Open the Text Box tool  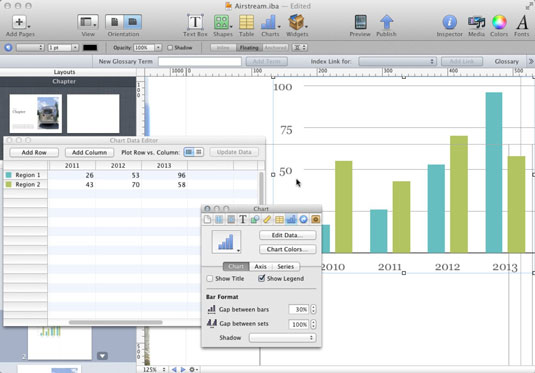(195, 23)
